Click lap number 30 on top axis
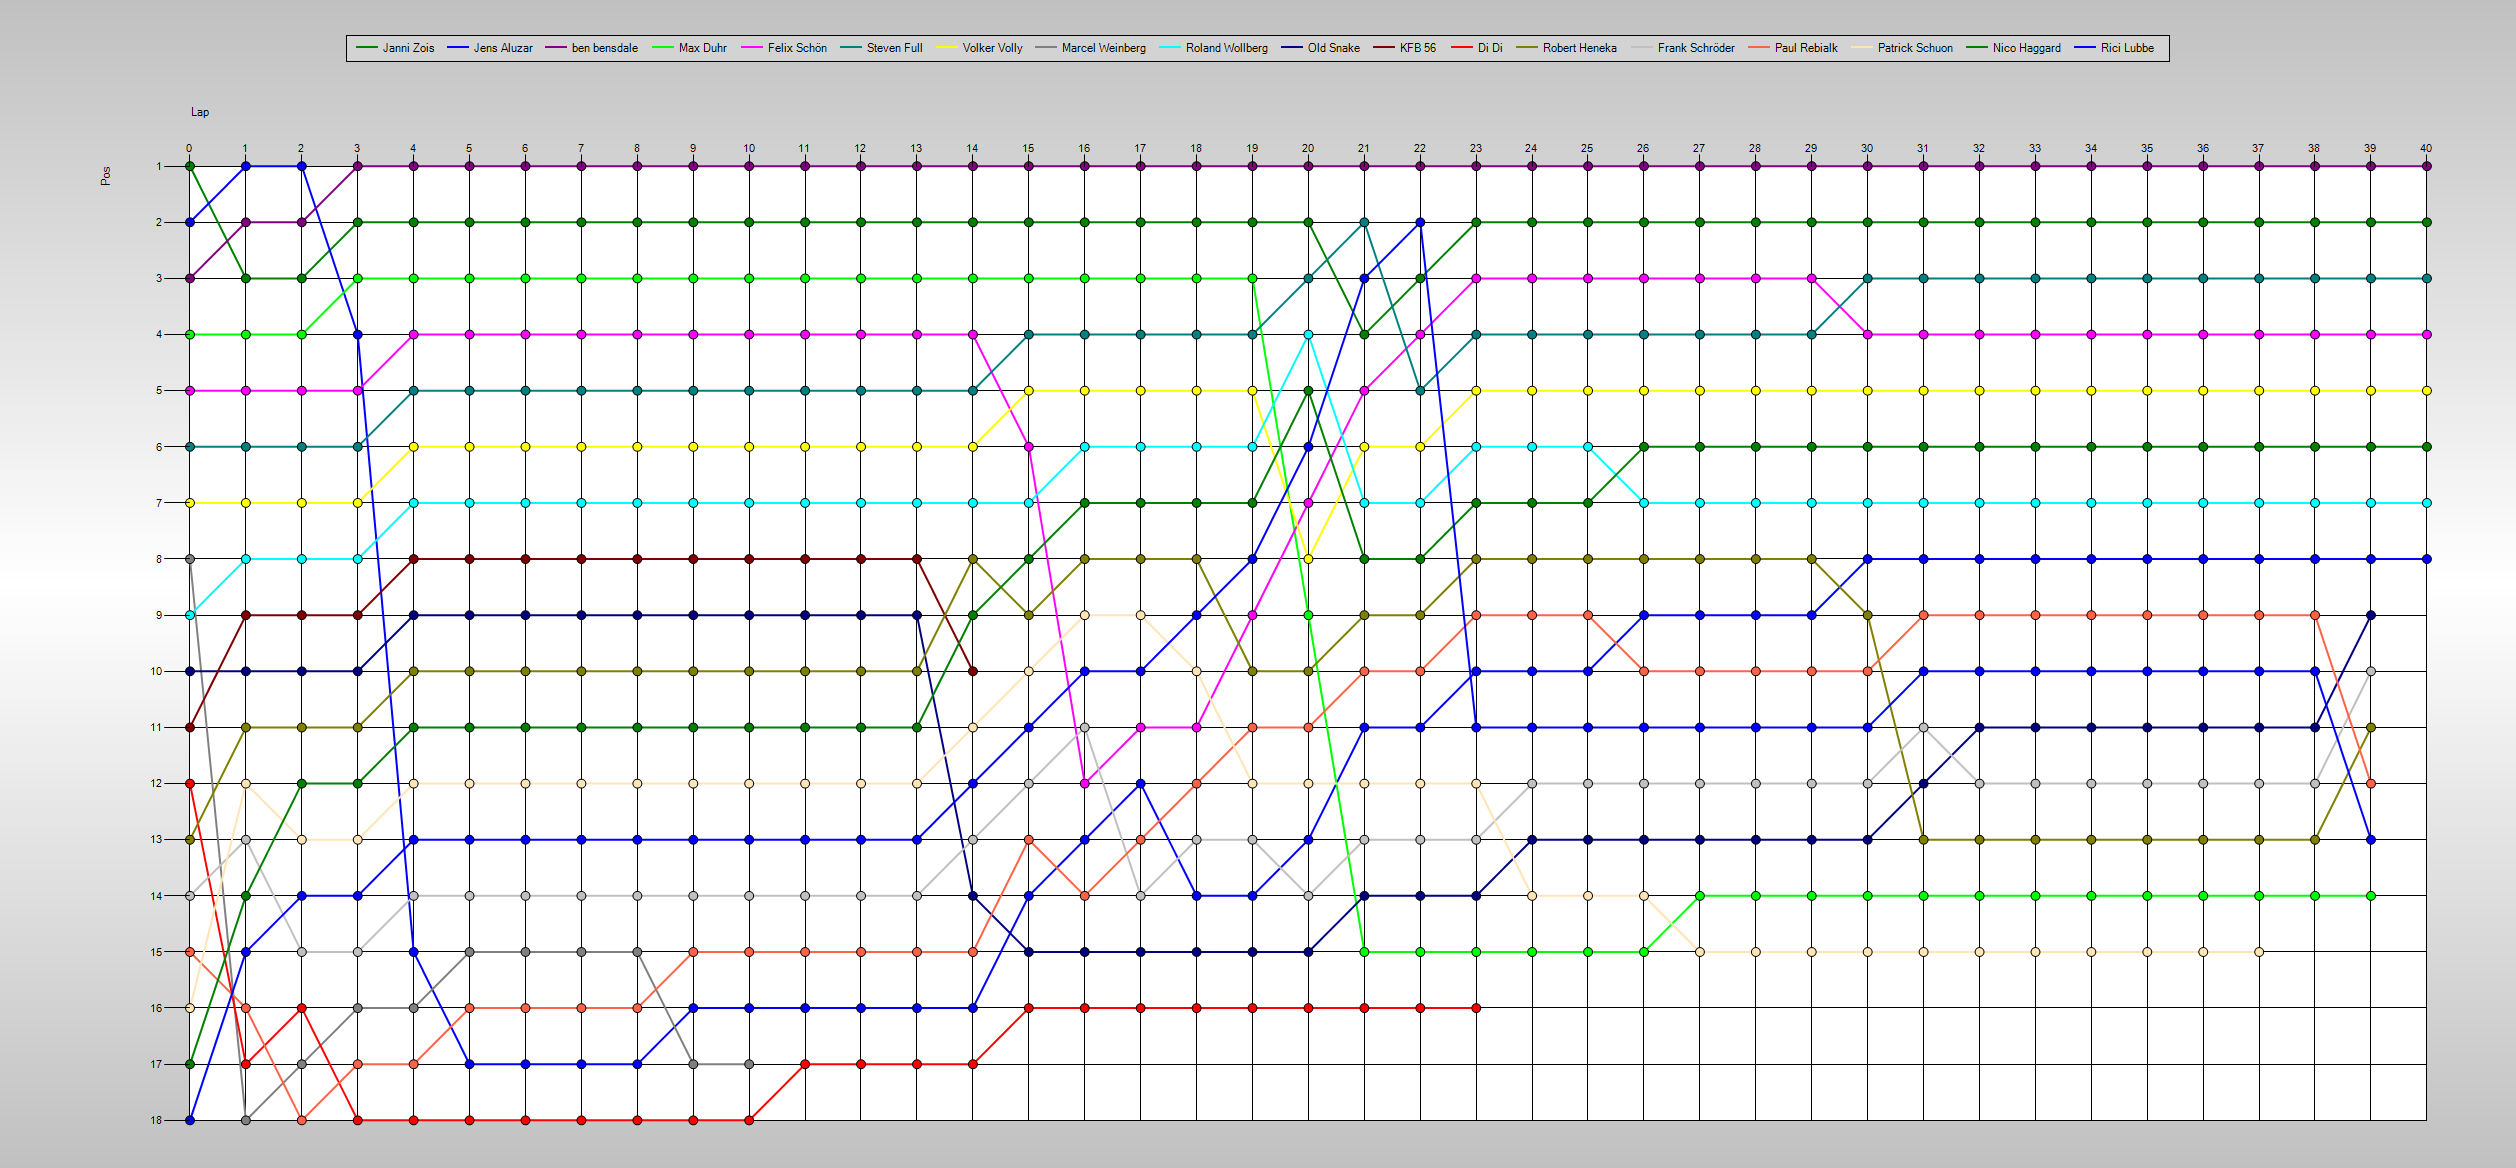 pos(1867,148)
